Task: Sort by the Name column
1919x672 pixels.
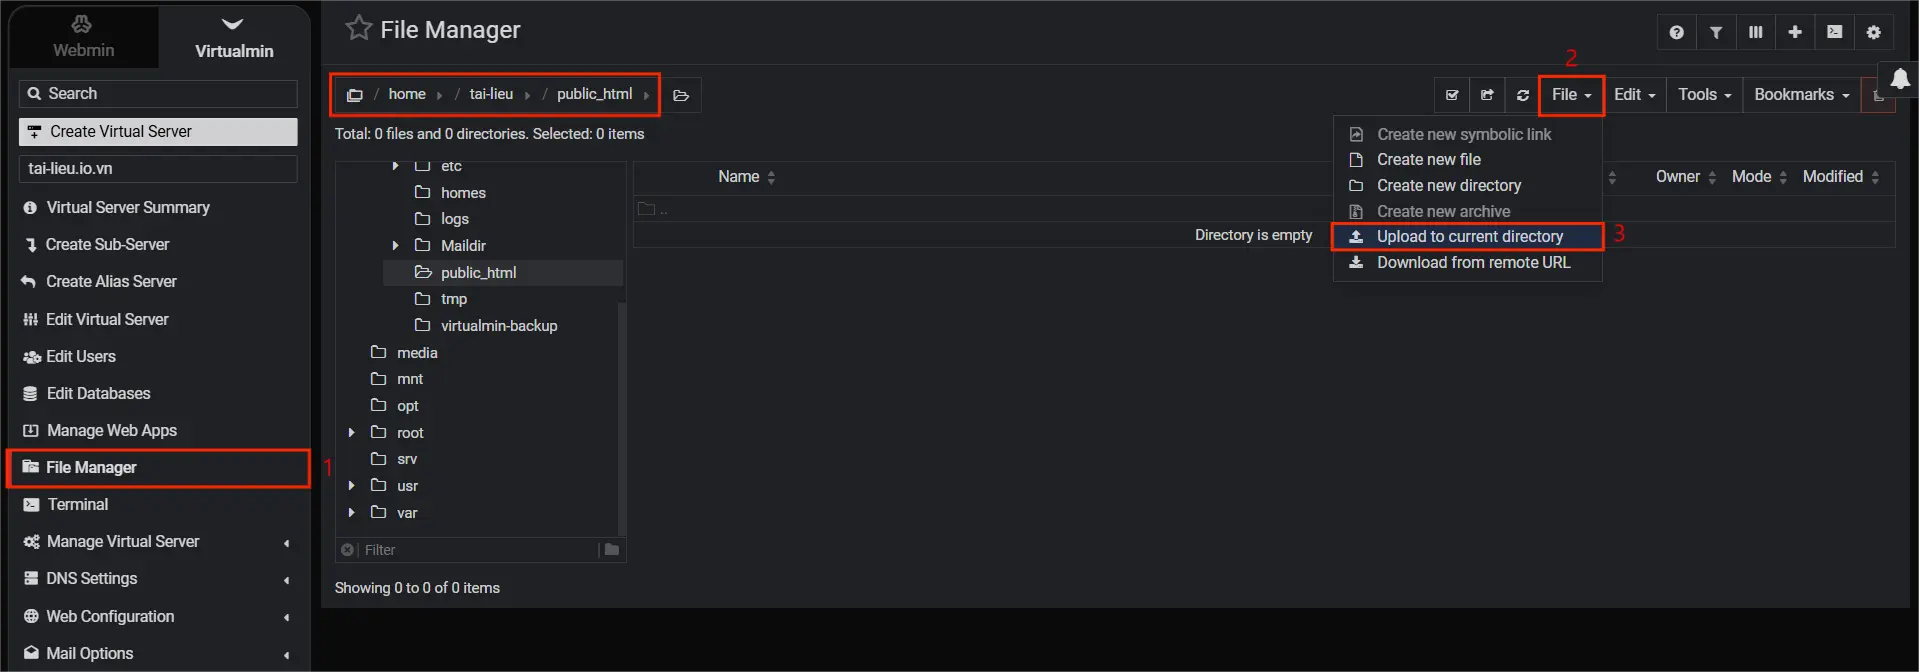Action: (746, 177)
